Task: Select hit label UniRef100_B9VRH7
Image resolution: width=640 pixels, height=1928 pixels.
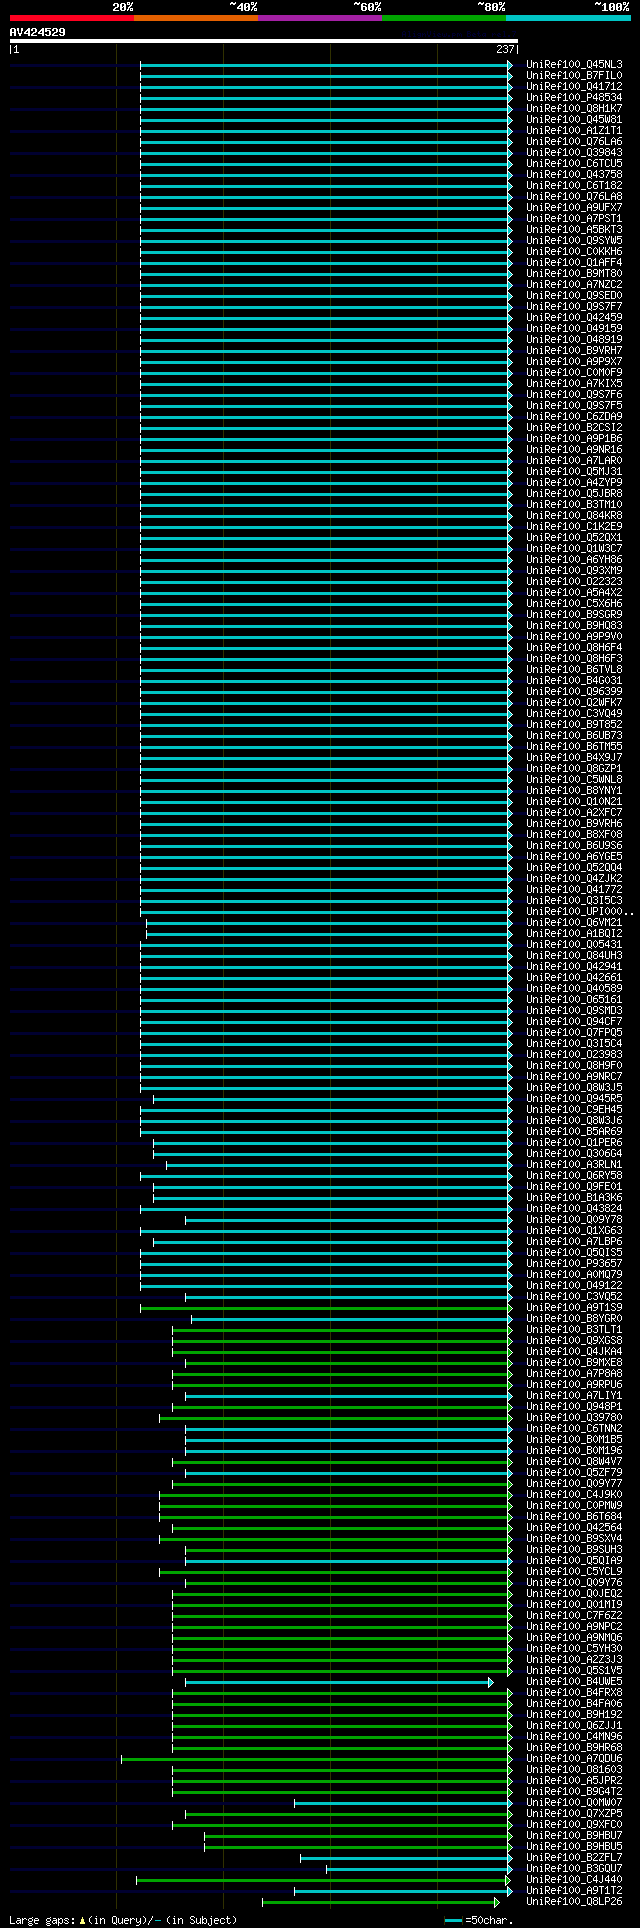Action: pyautogui.click(x=574, y=351)
